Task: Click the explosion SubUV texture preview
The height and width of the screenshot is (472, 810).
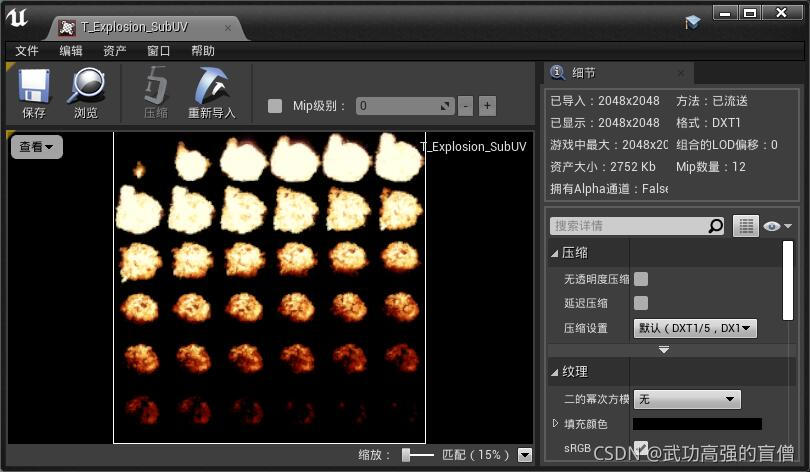Action: click(x=270, y=288)
